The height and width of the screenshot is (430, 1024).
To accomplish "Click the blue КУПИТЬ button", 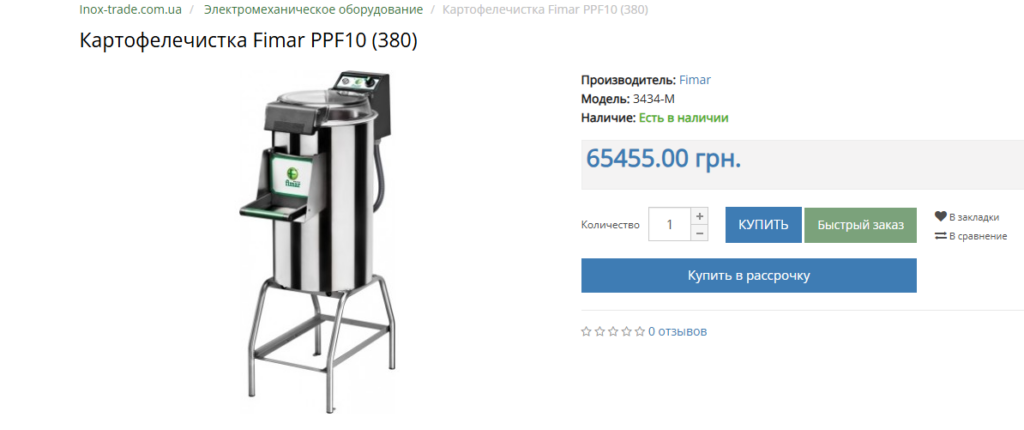I will click(x=763, y=225).
